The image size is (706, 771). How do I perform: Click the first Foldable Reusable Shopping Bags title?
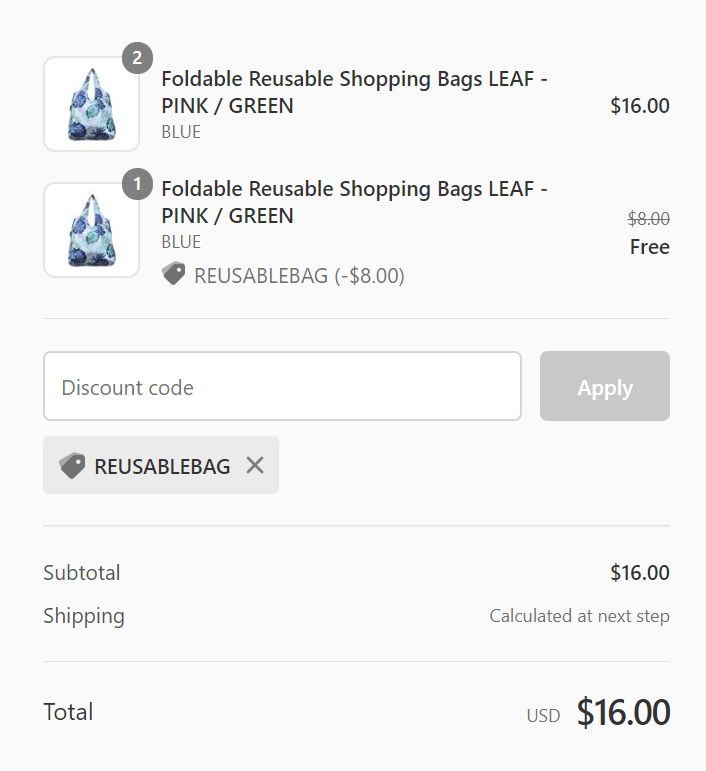point(354,92)
